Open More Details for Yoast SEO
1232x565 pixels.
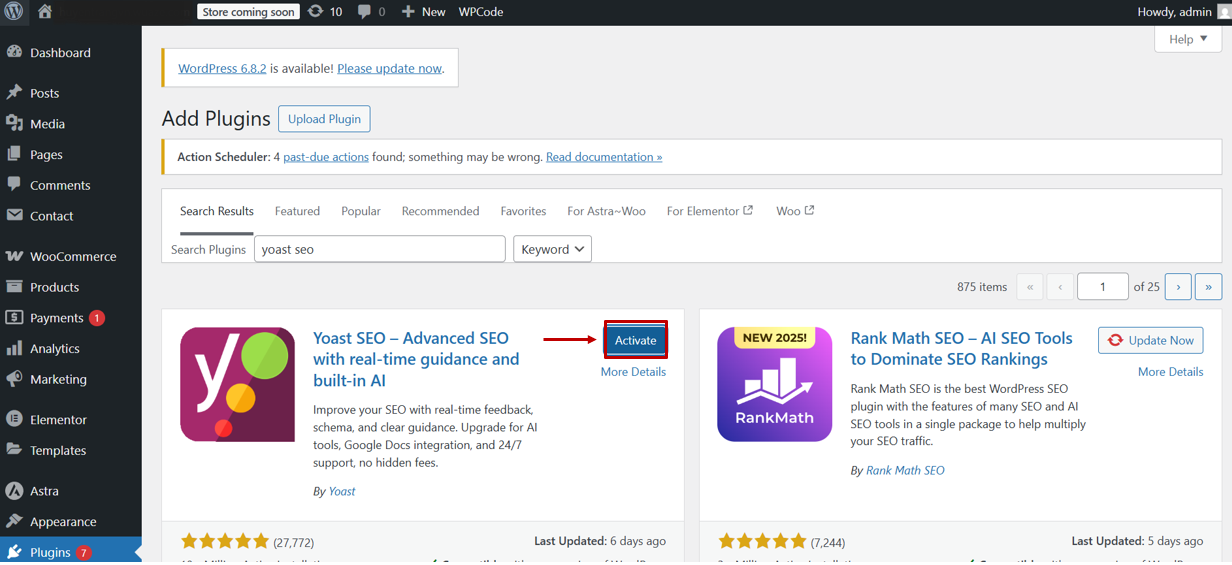[633, 371]
